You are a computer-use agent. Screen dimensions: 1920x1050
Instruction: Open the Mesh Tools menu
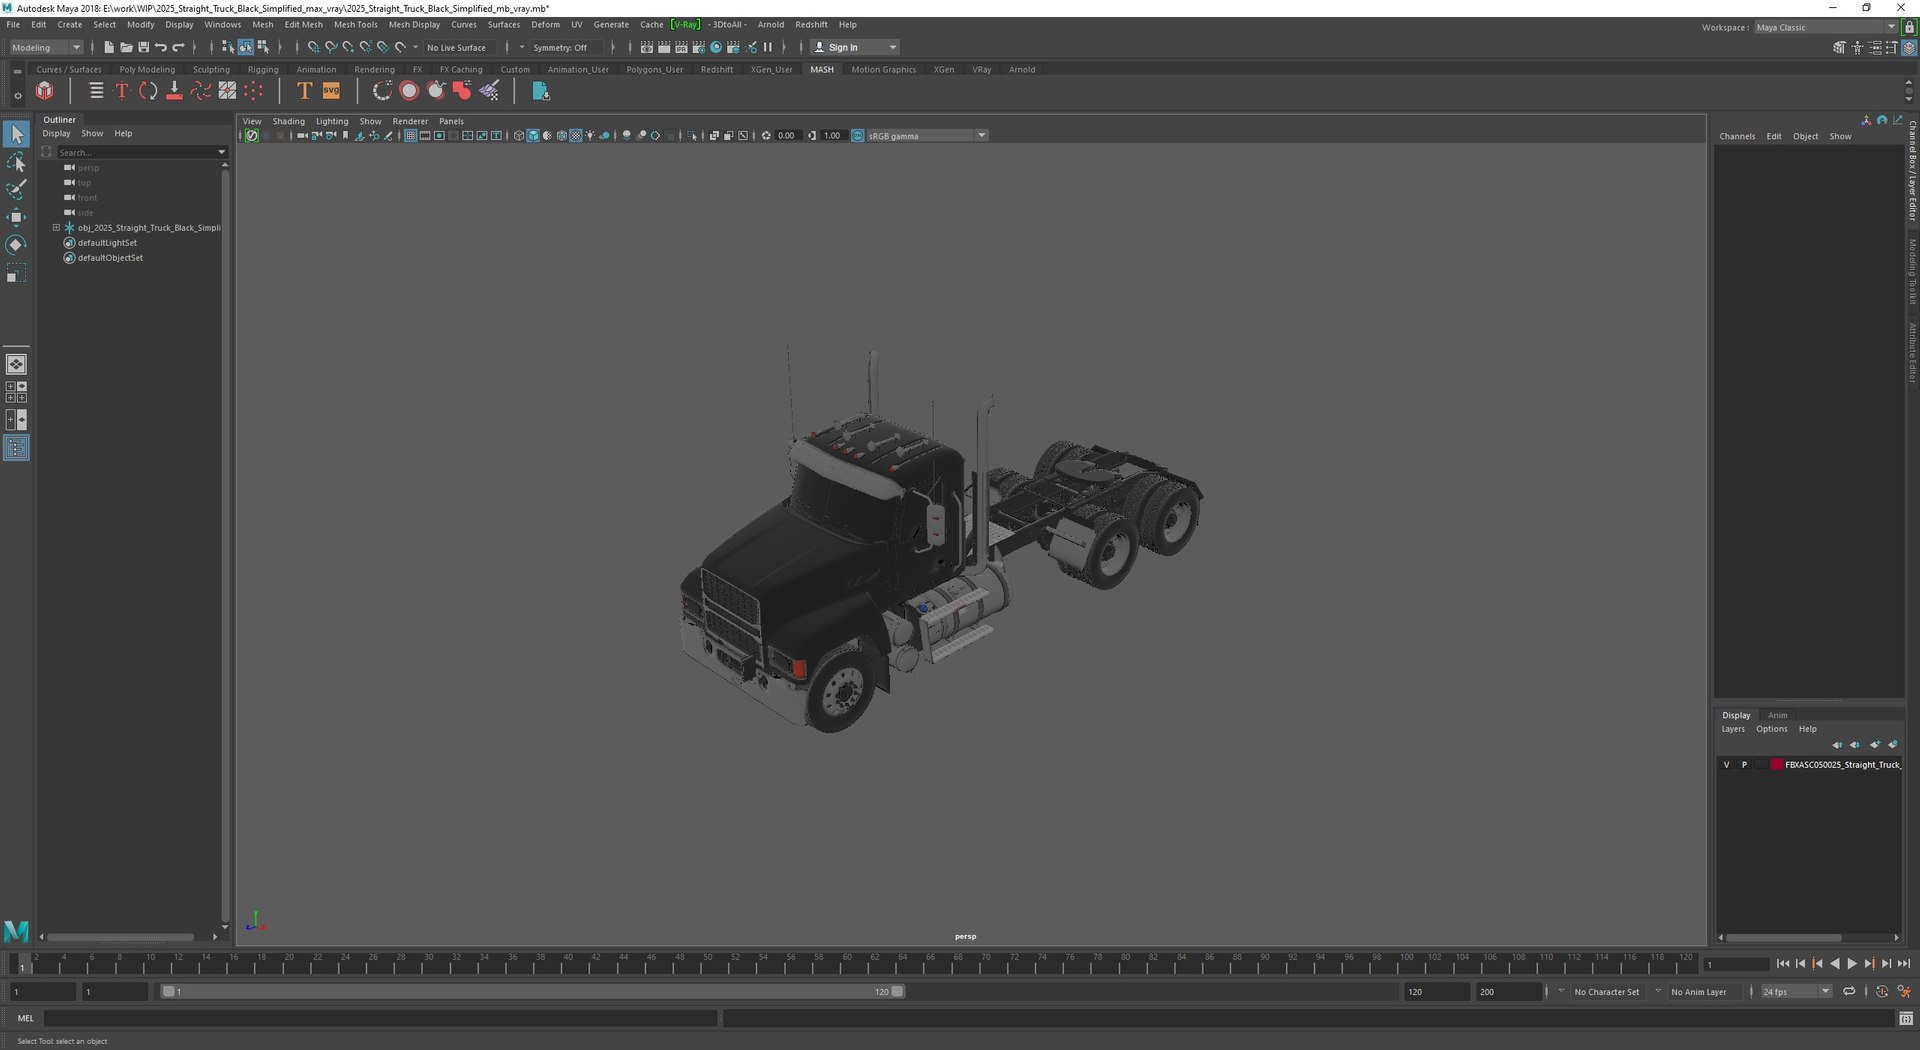click(x=356, y=25)
